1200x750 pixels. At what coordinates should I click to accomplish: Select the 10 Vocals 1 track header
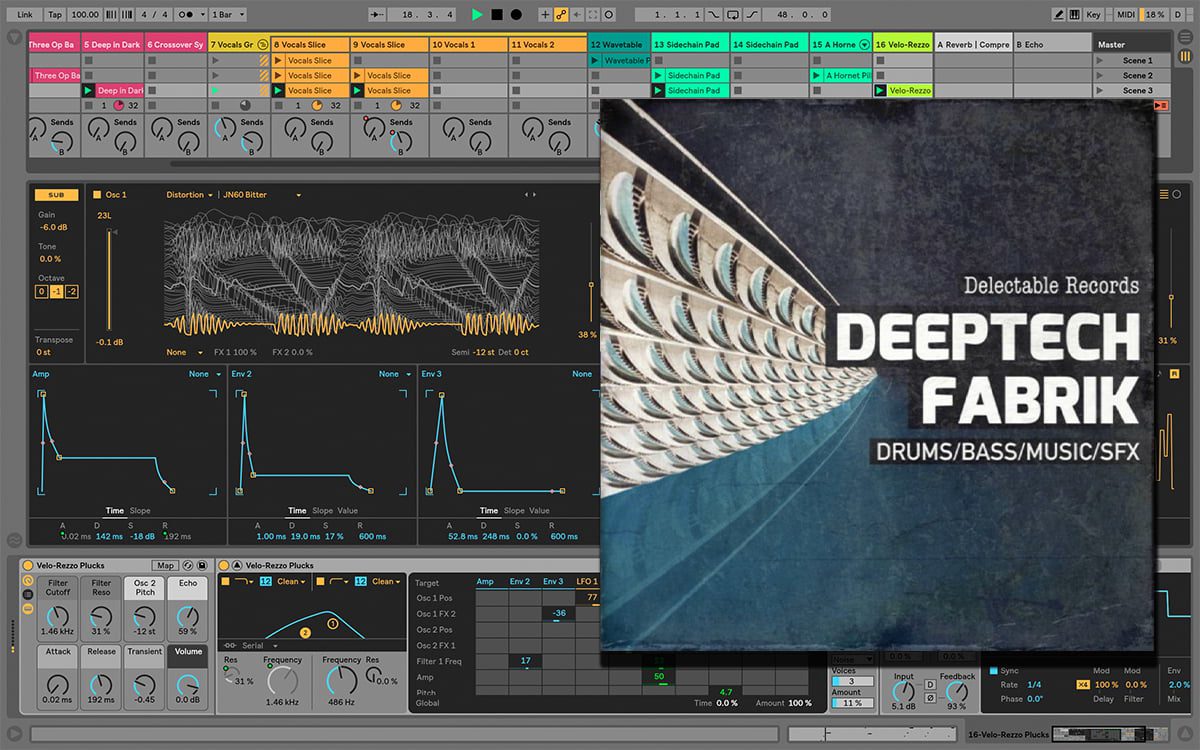(469, 45)
